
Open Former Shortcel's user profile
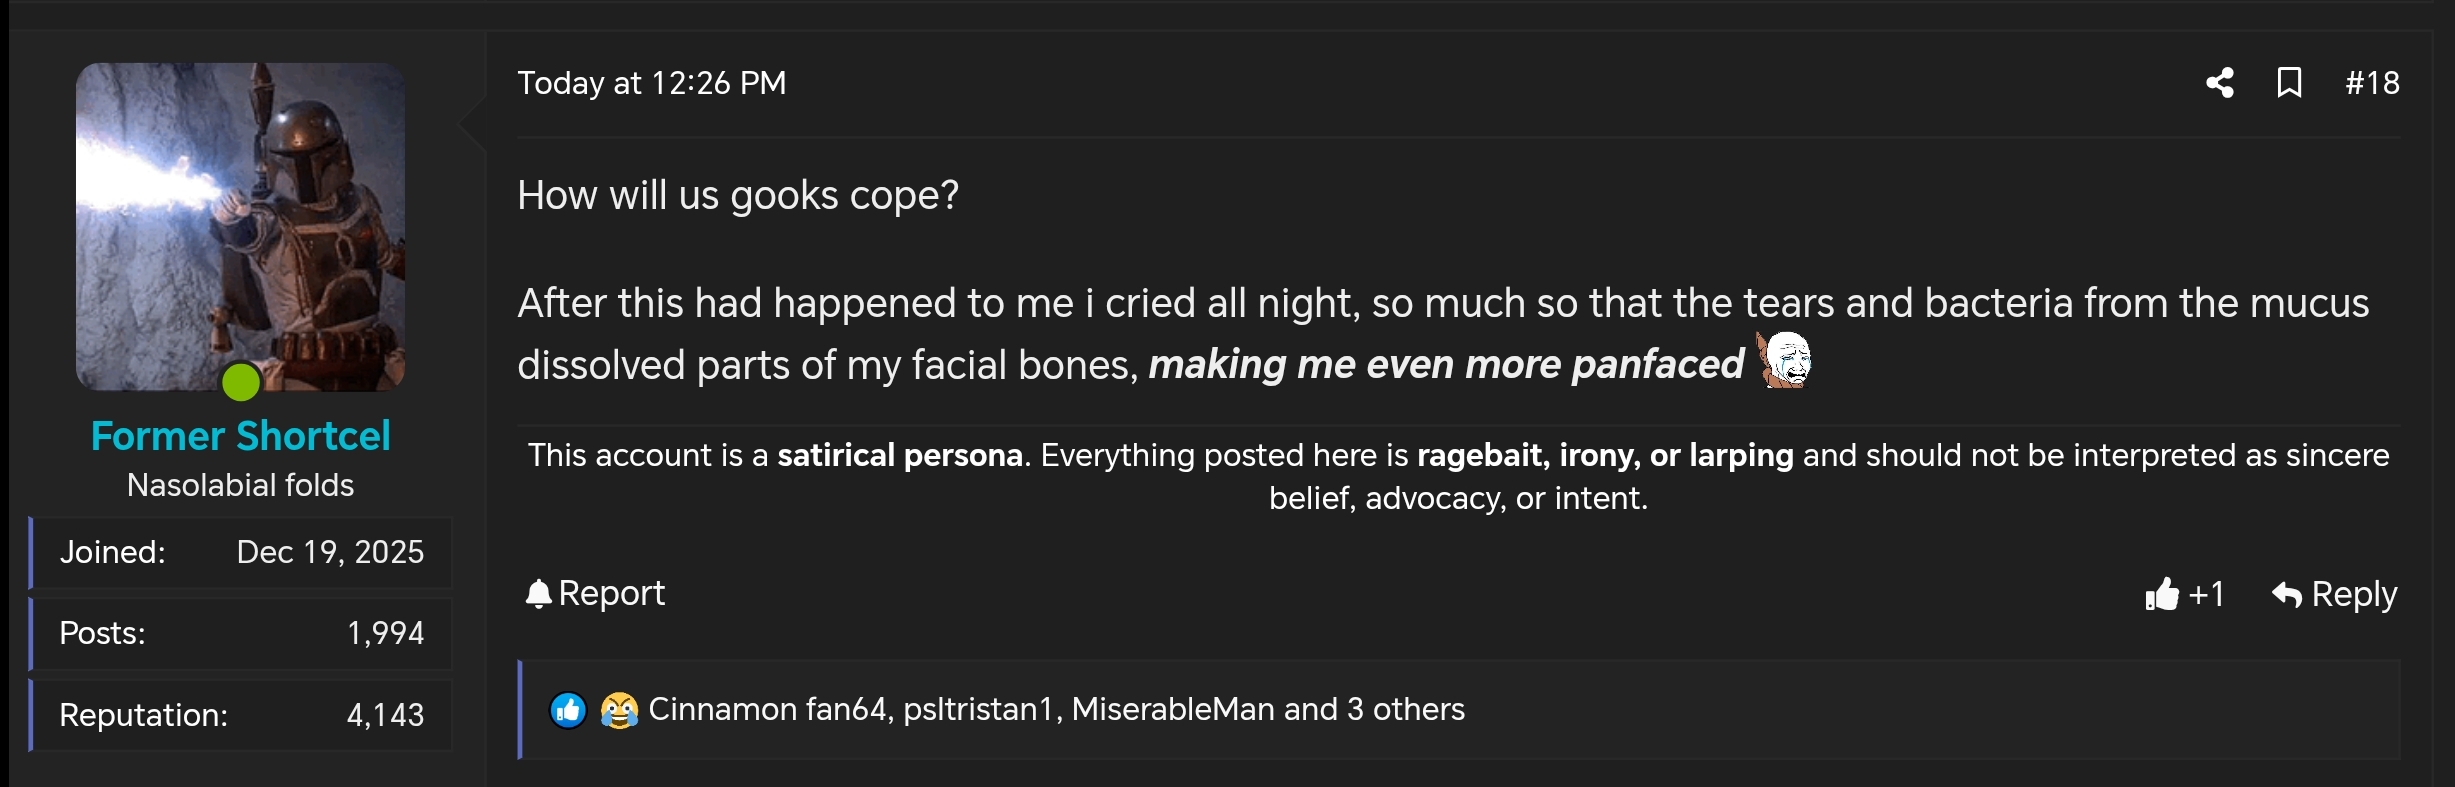click(240, 436)
